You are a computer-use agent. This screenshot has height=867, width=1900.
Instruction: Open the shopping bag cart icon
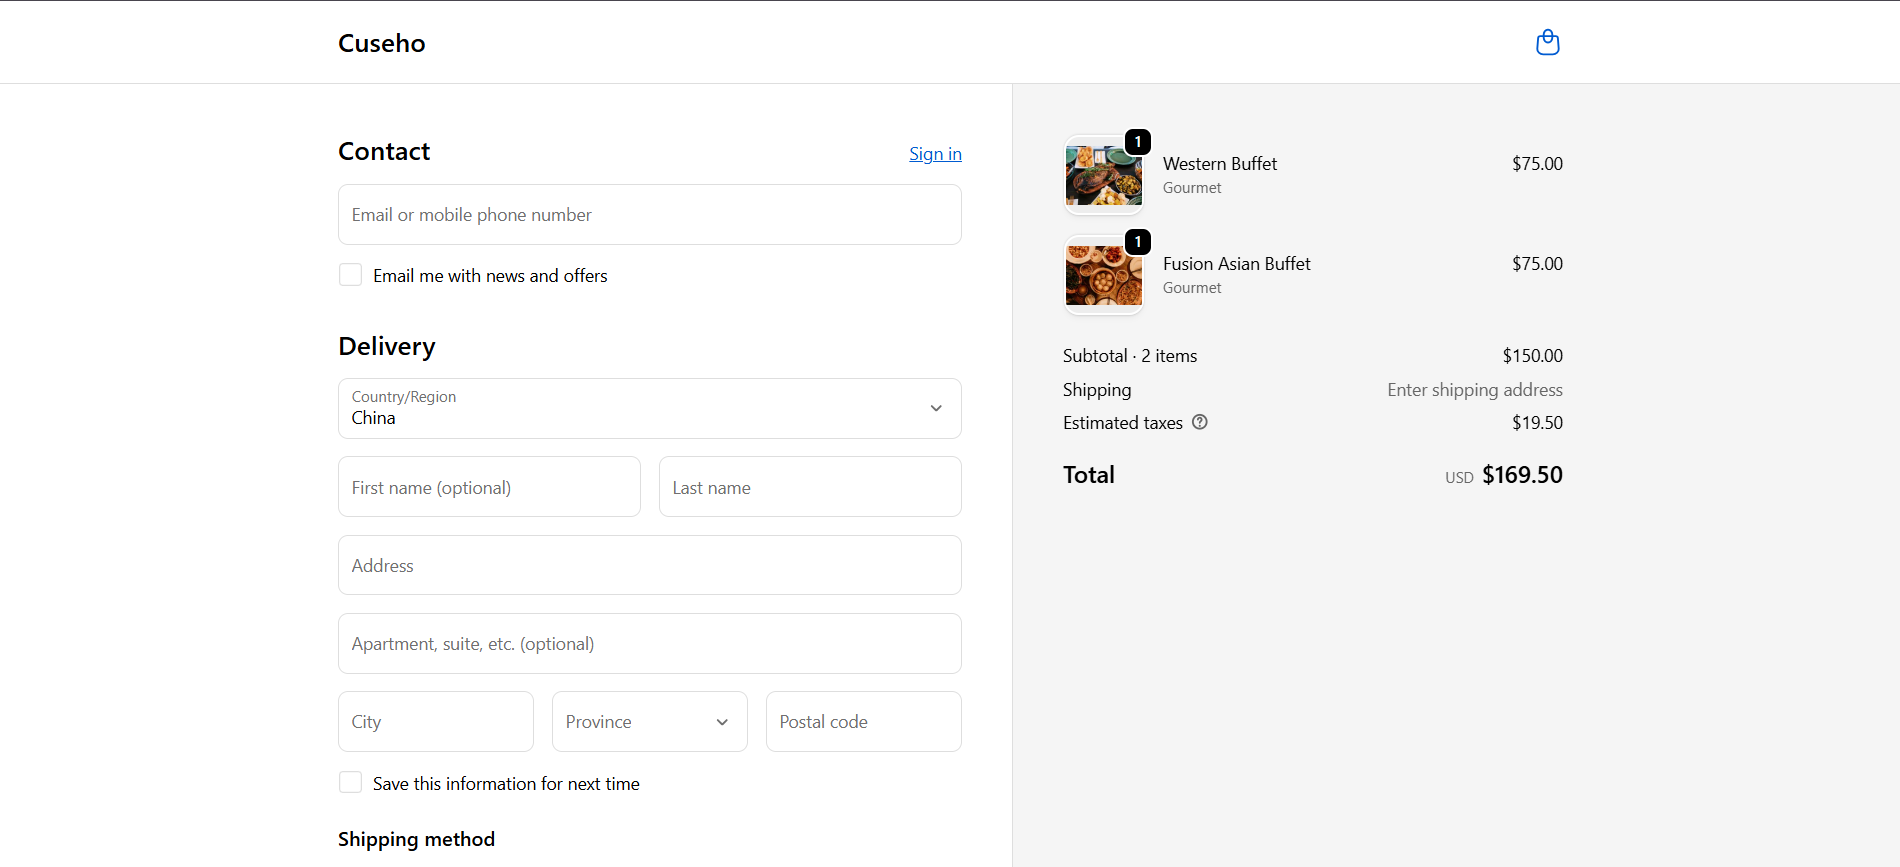coord(1547,42)
